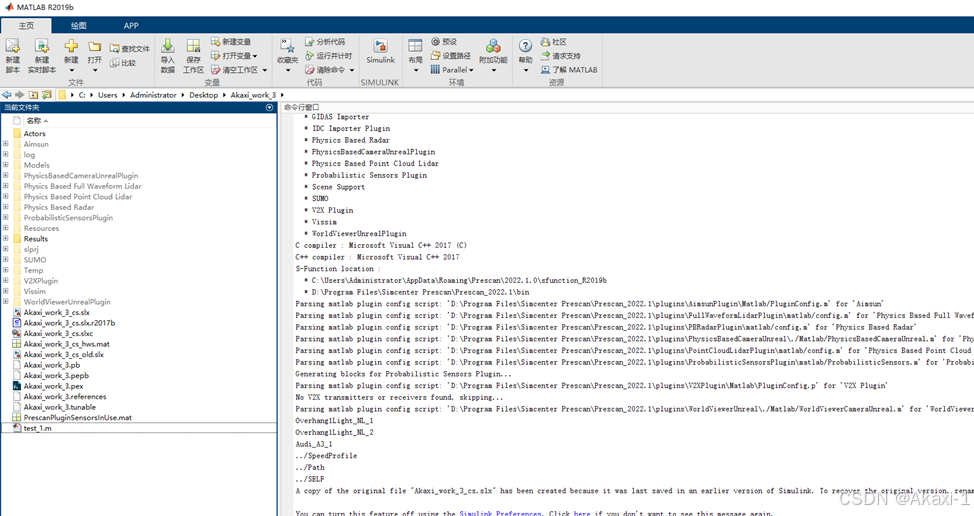Click the 新建实时脚本 (New Live Script) icon
The height and width of the screenshot is (516, 974).
pos(42,47)
